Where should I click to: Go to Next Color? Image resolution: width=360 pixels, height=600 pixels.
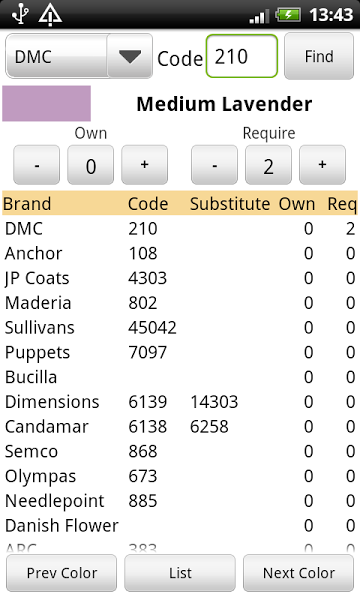pyautogui.click(x=298, y=573)
